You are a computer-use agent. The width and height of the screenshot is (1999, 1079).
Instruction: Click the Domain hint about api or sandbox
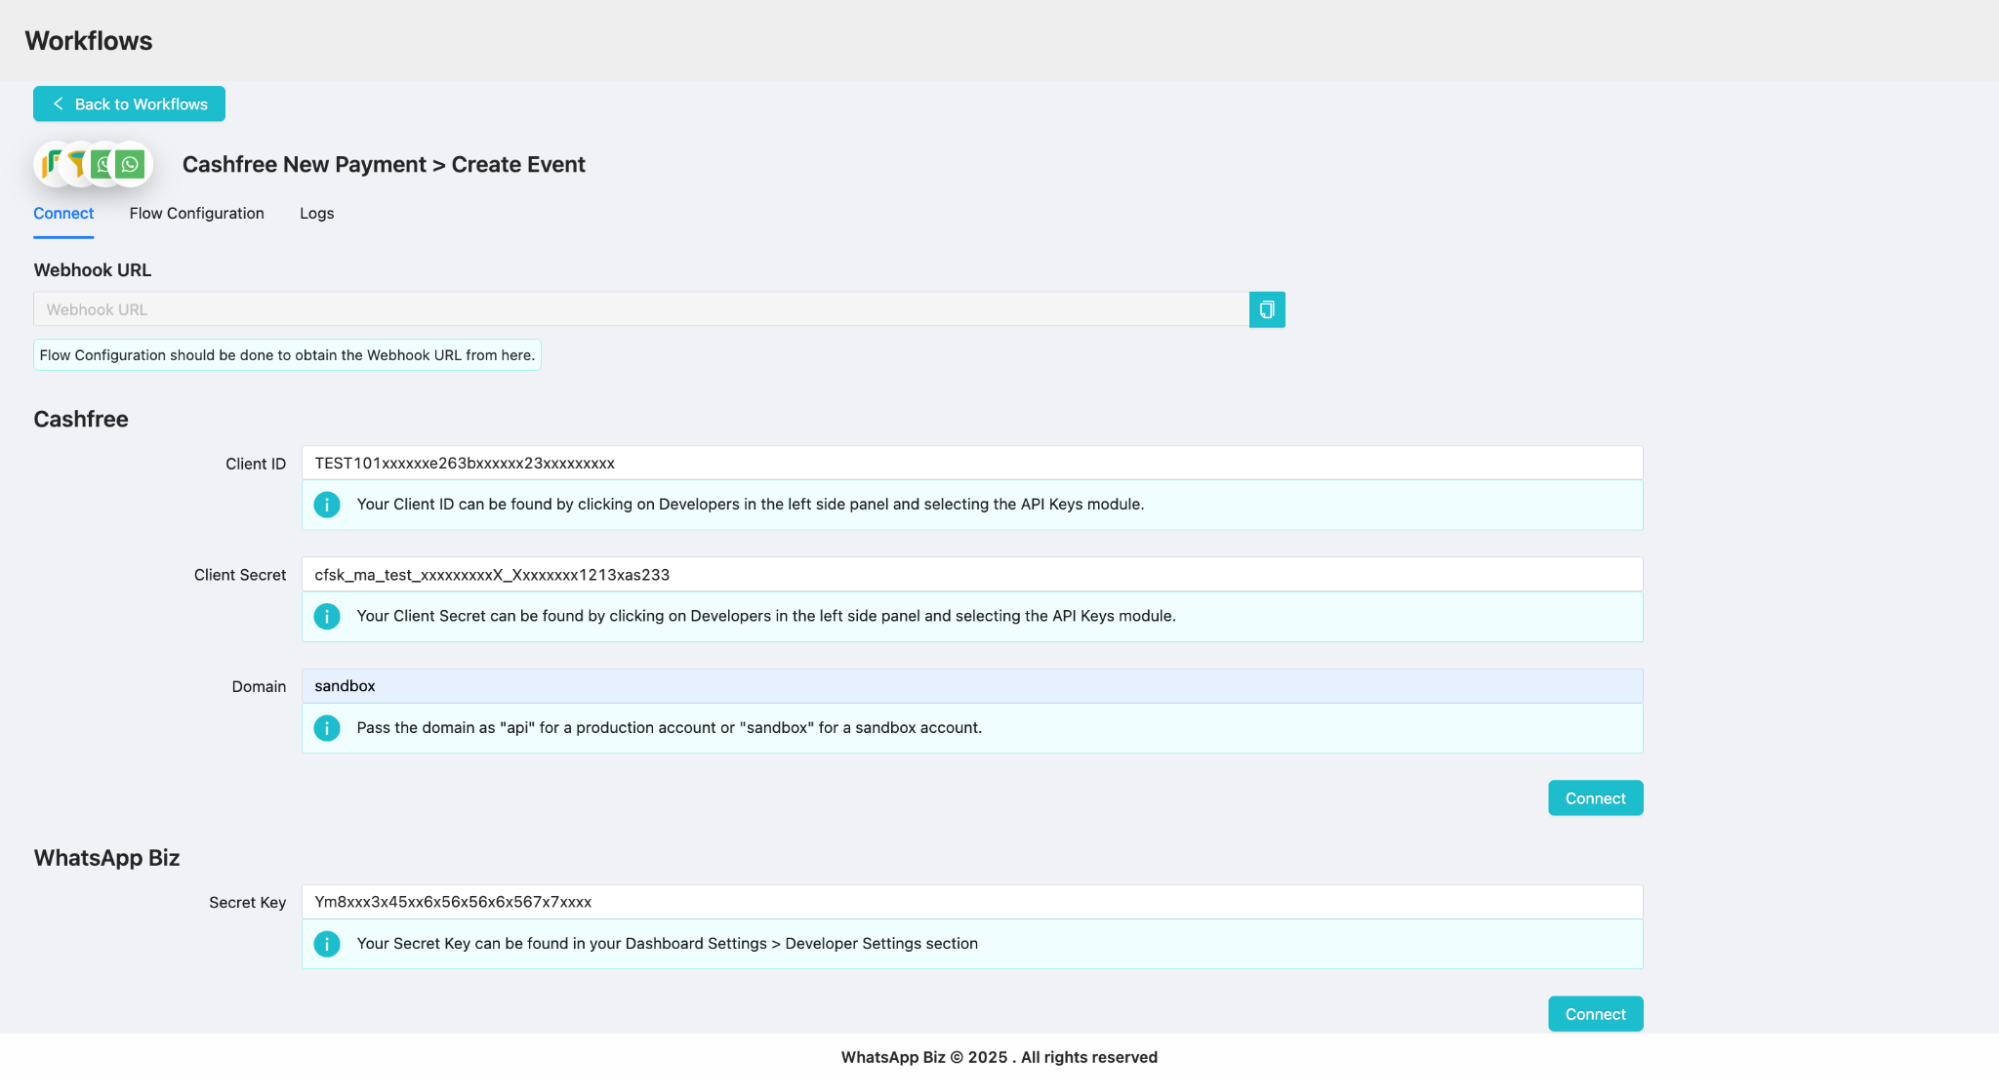click(x=669, y=728)
